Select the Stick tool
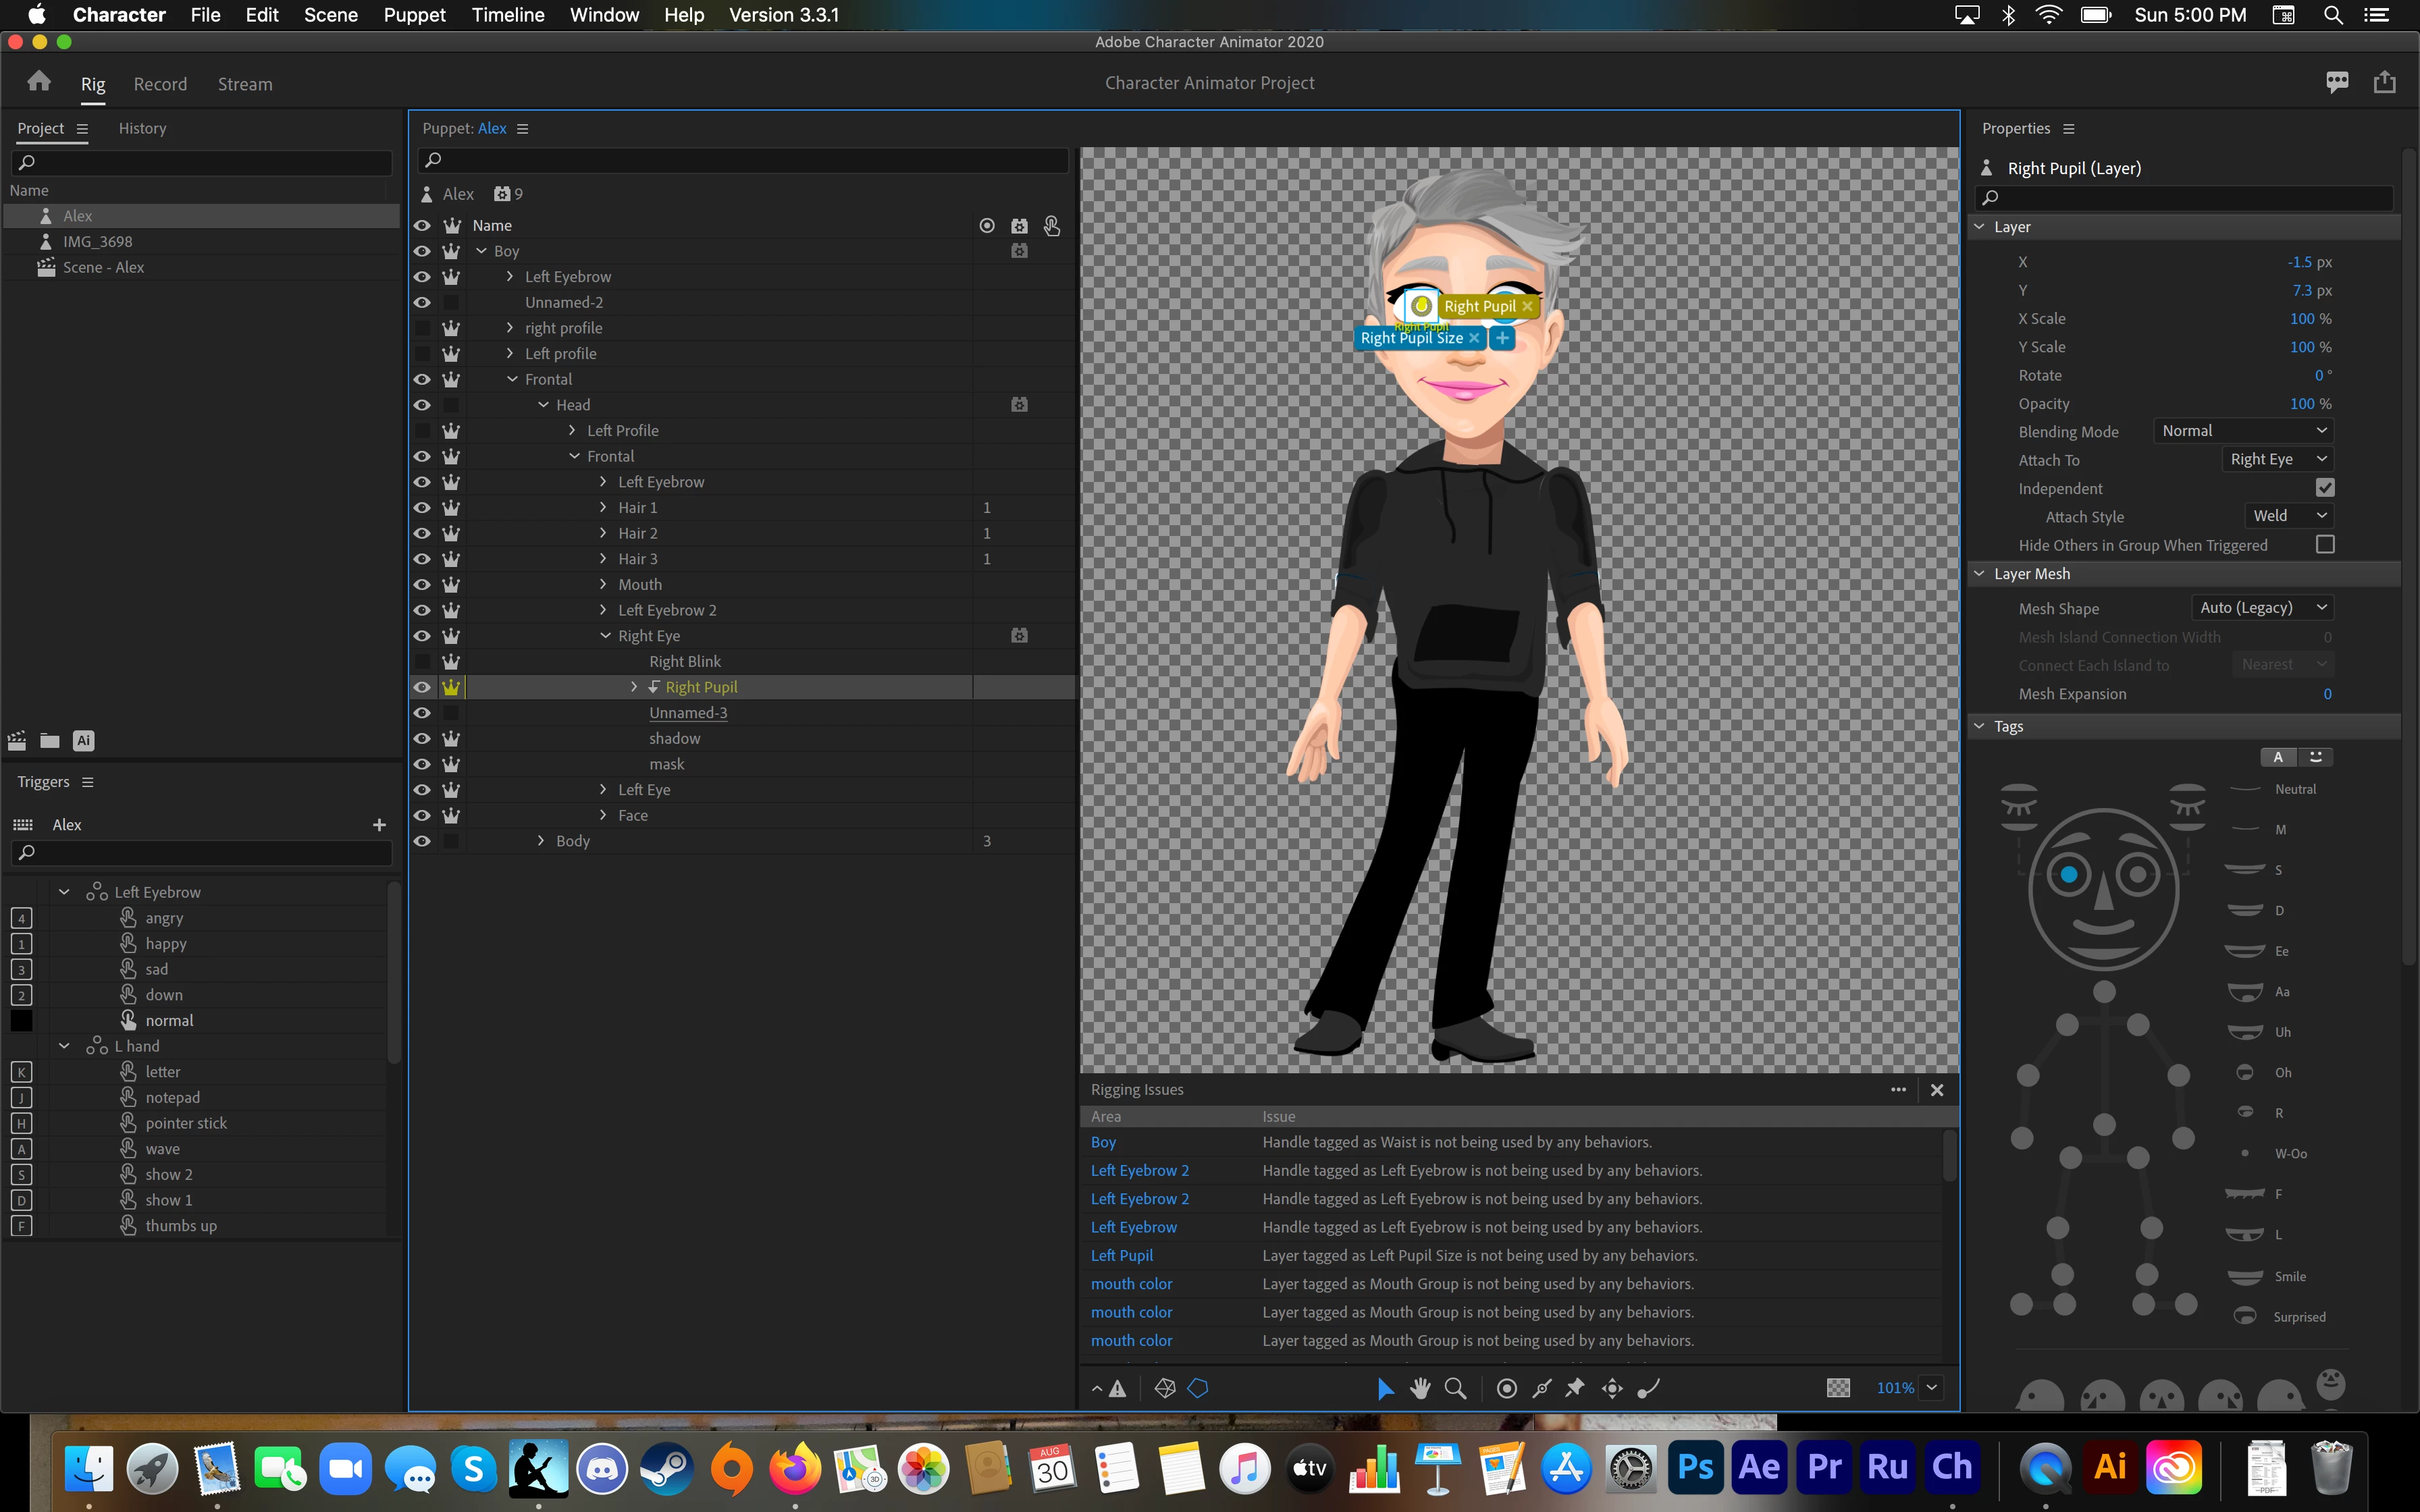Screen dimensions: 2420x1512 pyautogui.click(x=1542, y=1388)
